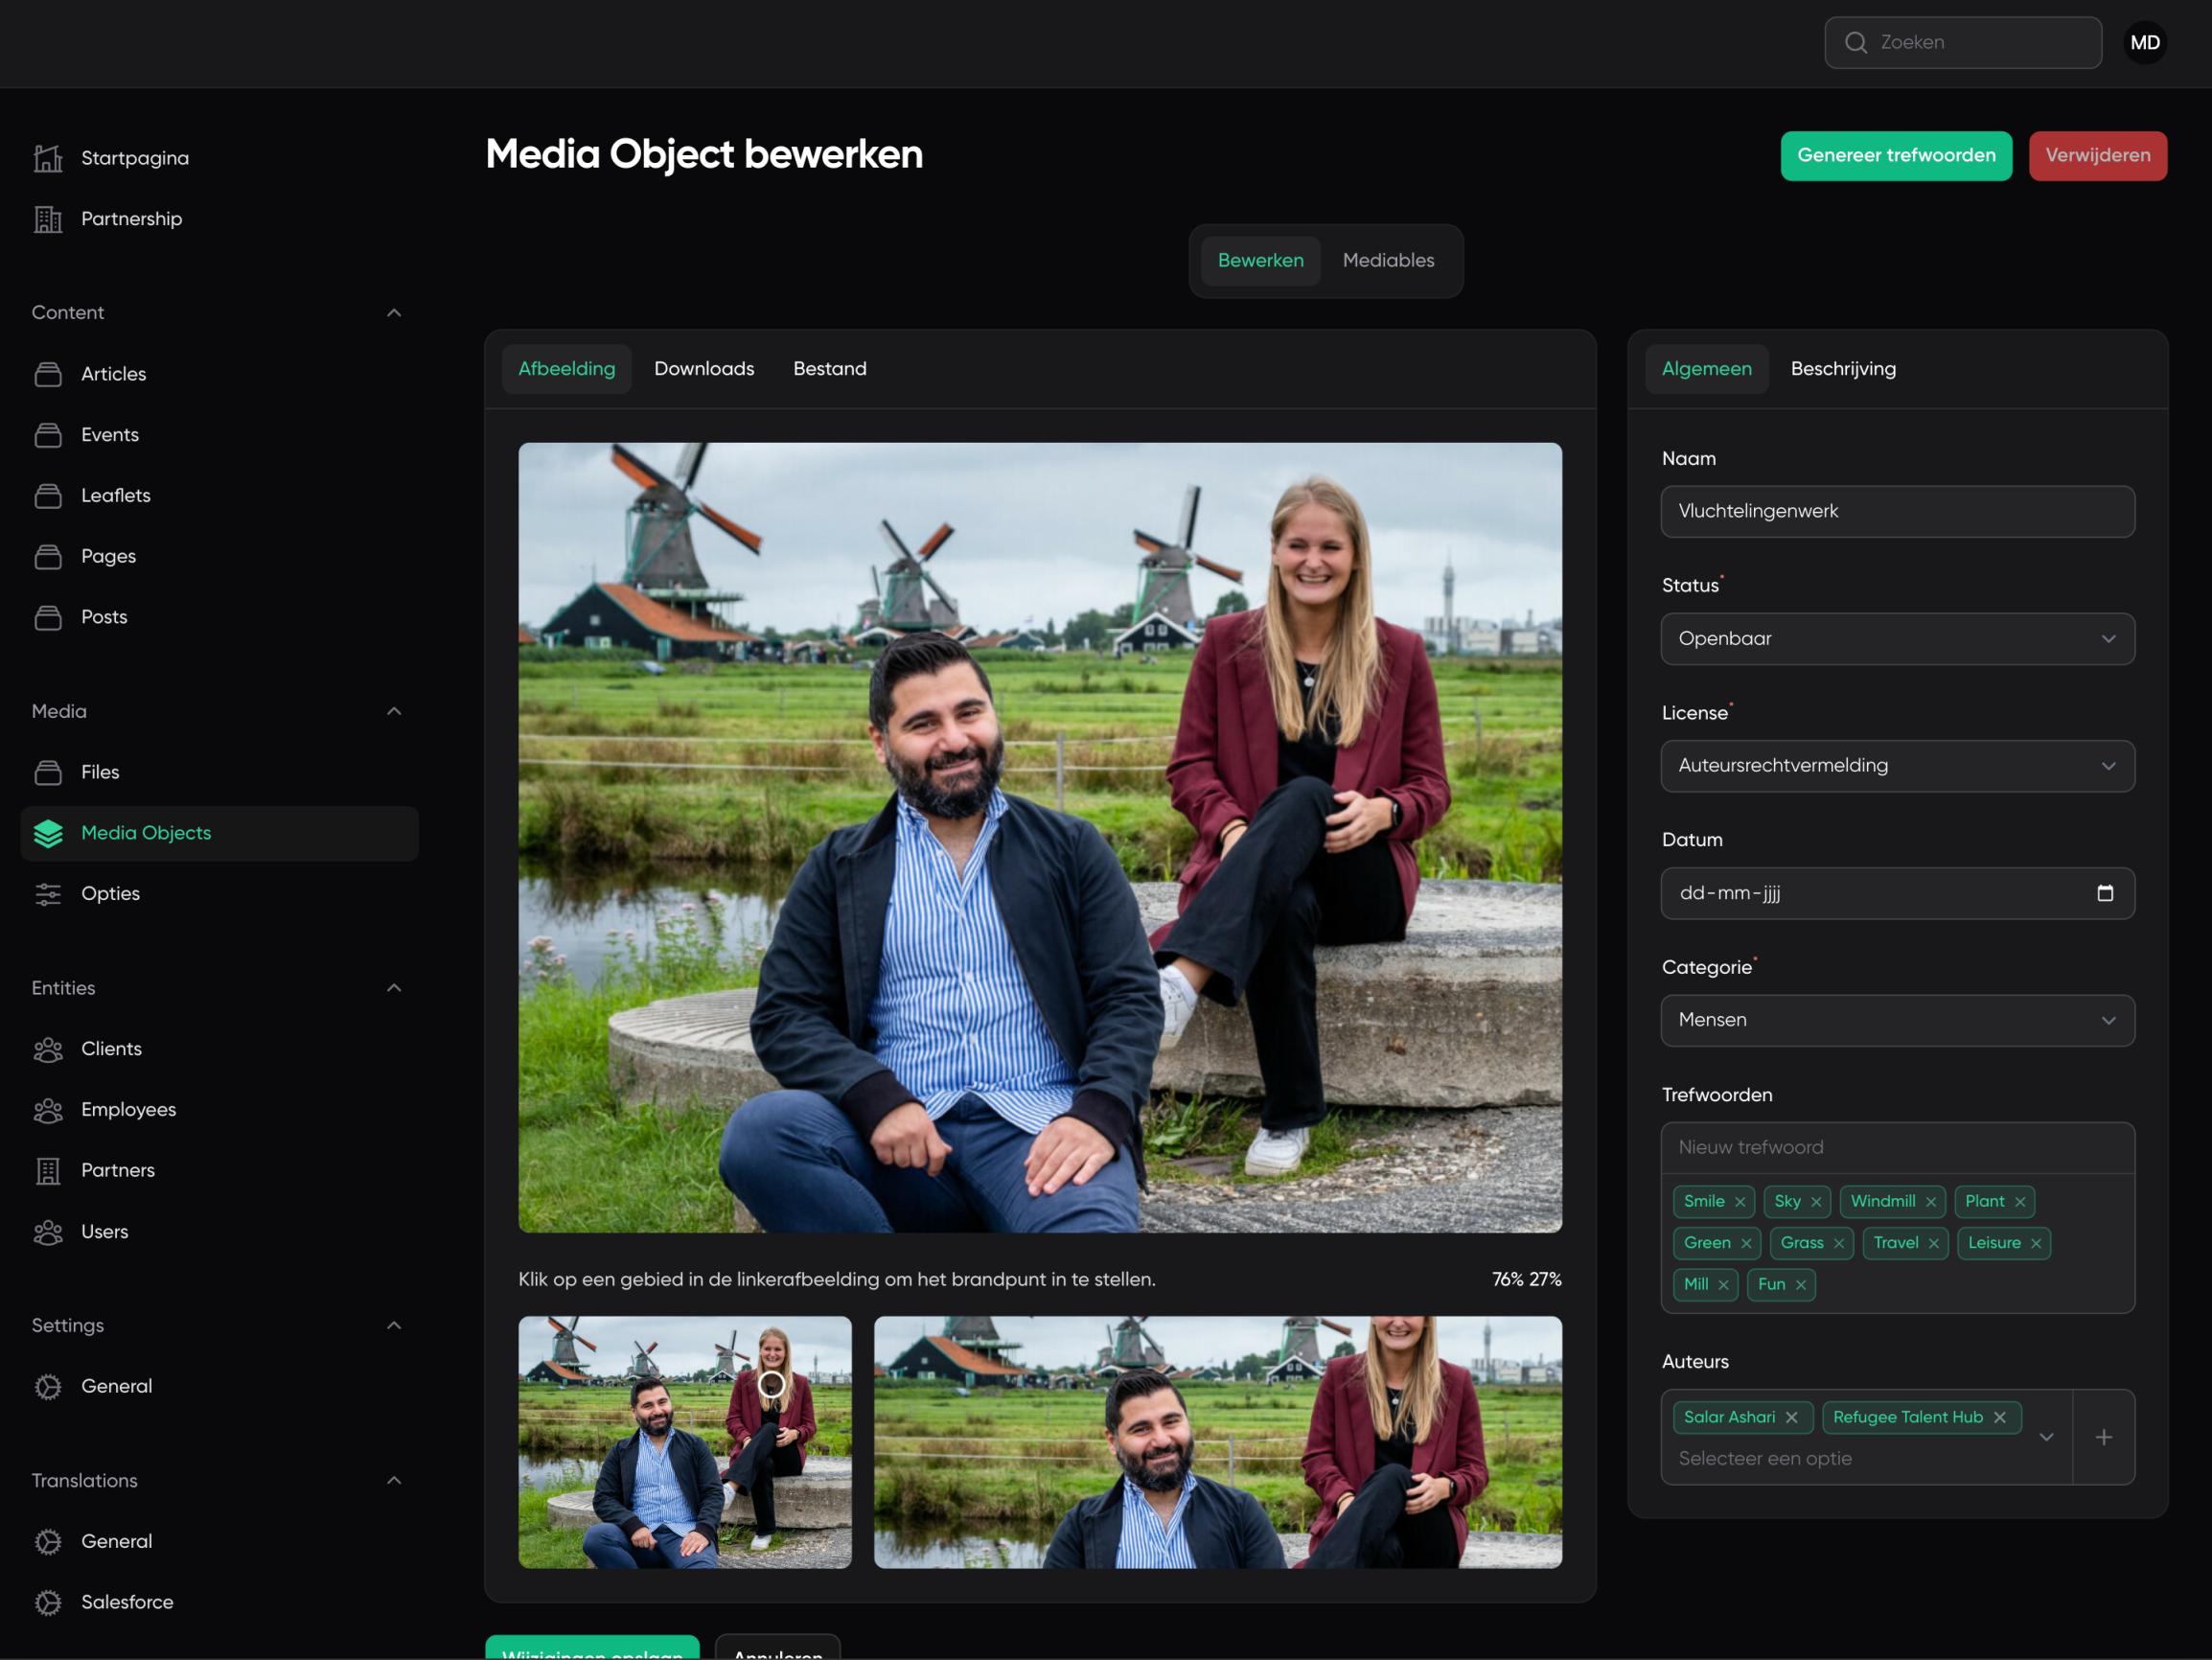The height and width of the screenshot is (1660, 2212).
Task: Click the Startpagina chart icon
Action: pyautogui.click(x=47, y=158)
